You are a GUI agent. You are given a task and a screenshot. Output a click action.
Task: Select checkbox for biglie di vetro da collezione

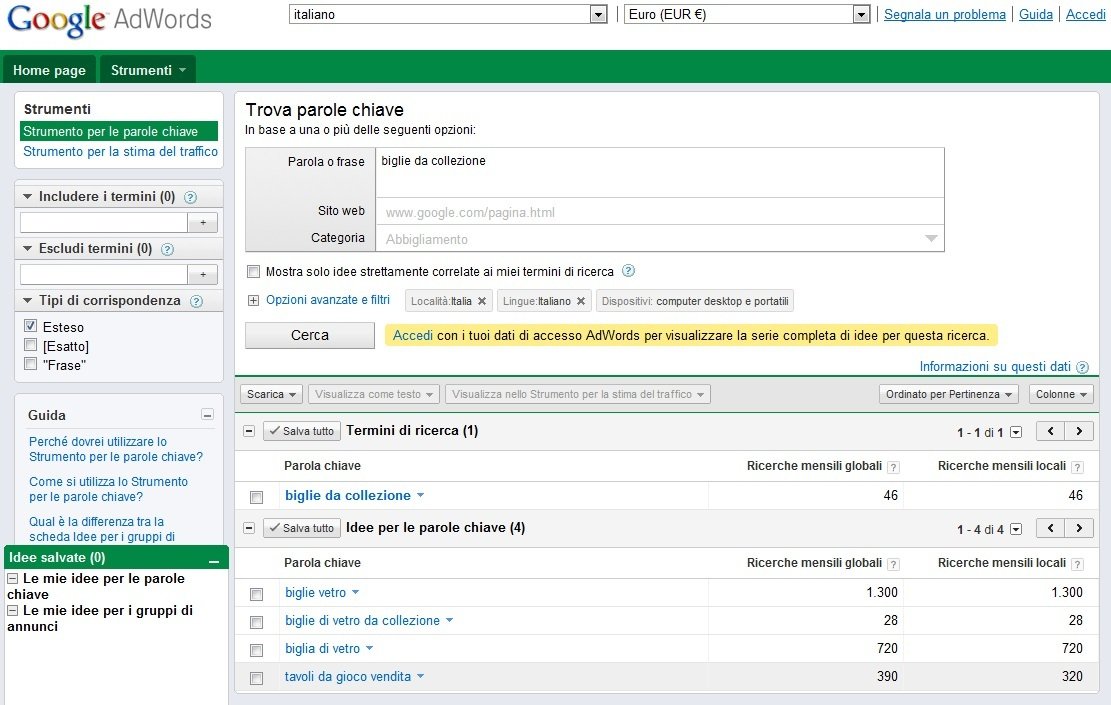click(256, 622)
